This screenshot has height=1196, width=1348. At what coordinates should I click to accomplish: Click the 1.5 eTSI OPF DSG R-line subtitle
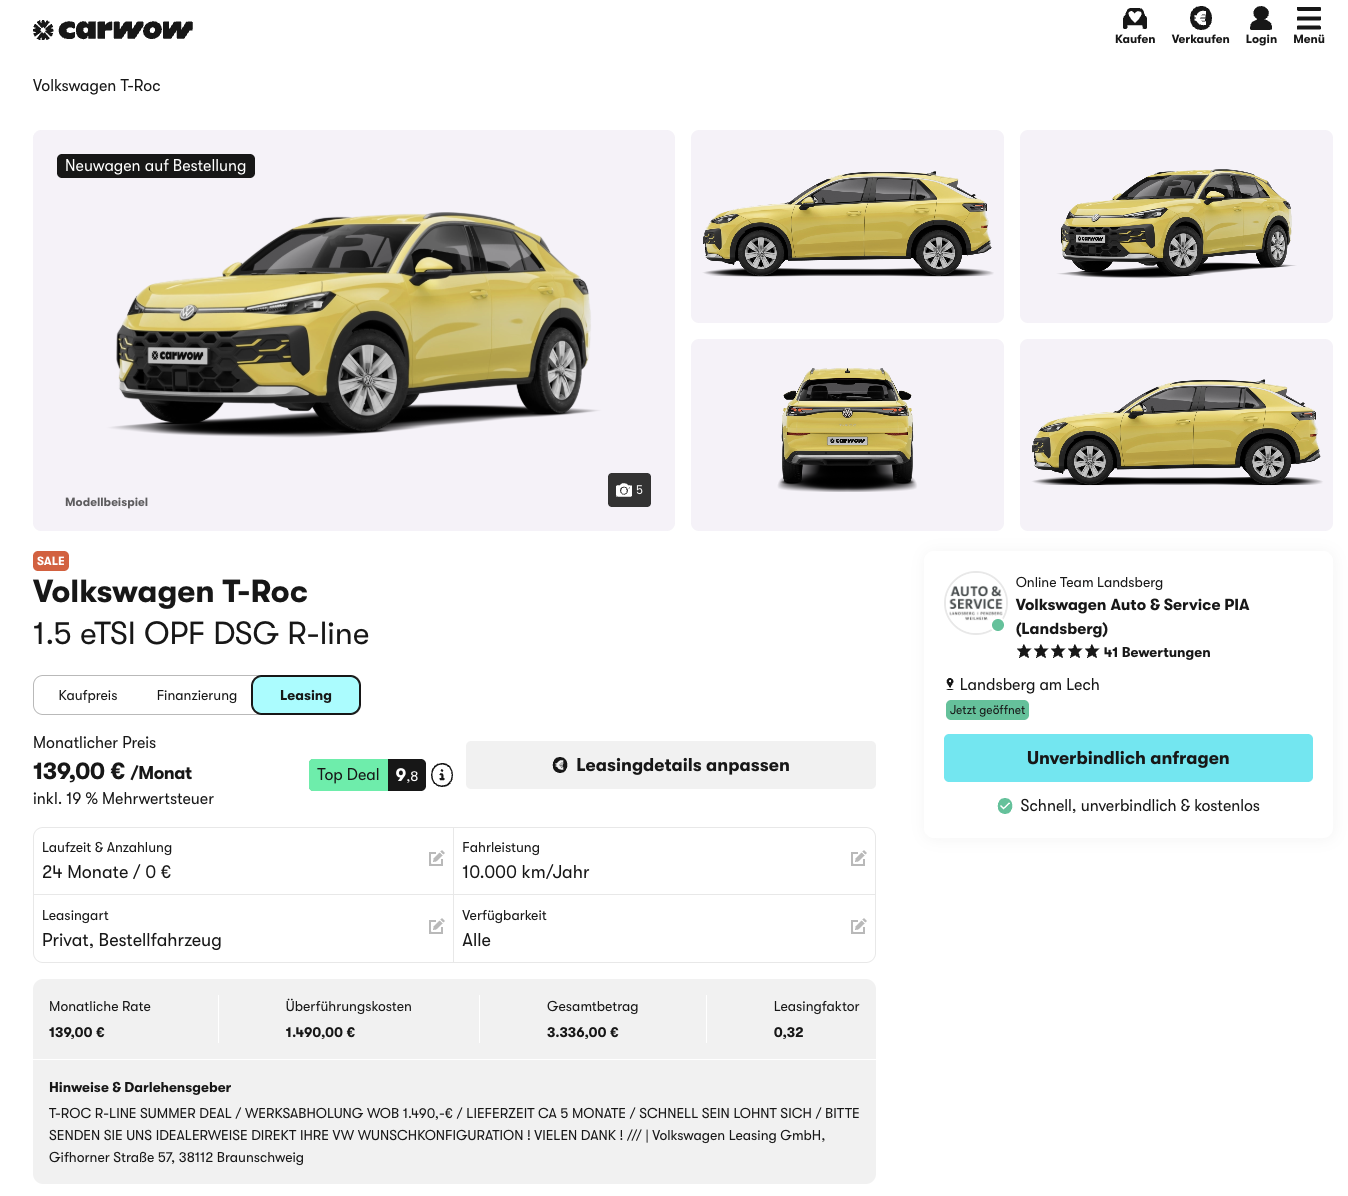point(201,634)
